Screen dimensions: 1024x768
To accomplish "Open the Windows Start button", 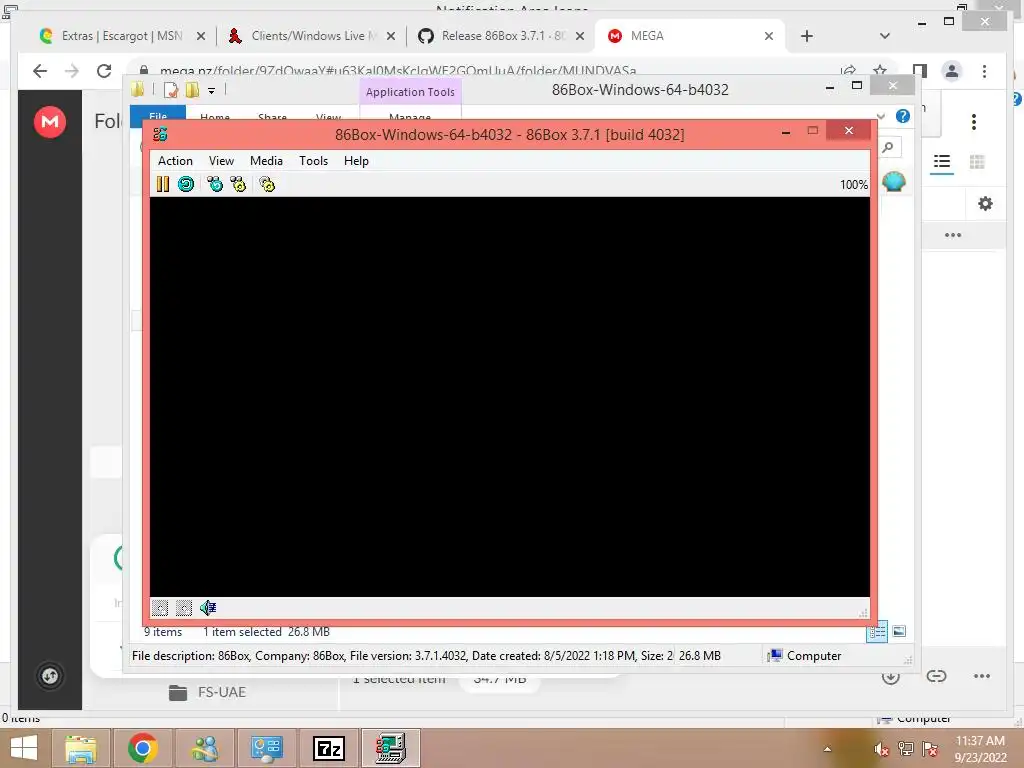I will [x=24, y=748].
